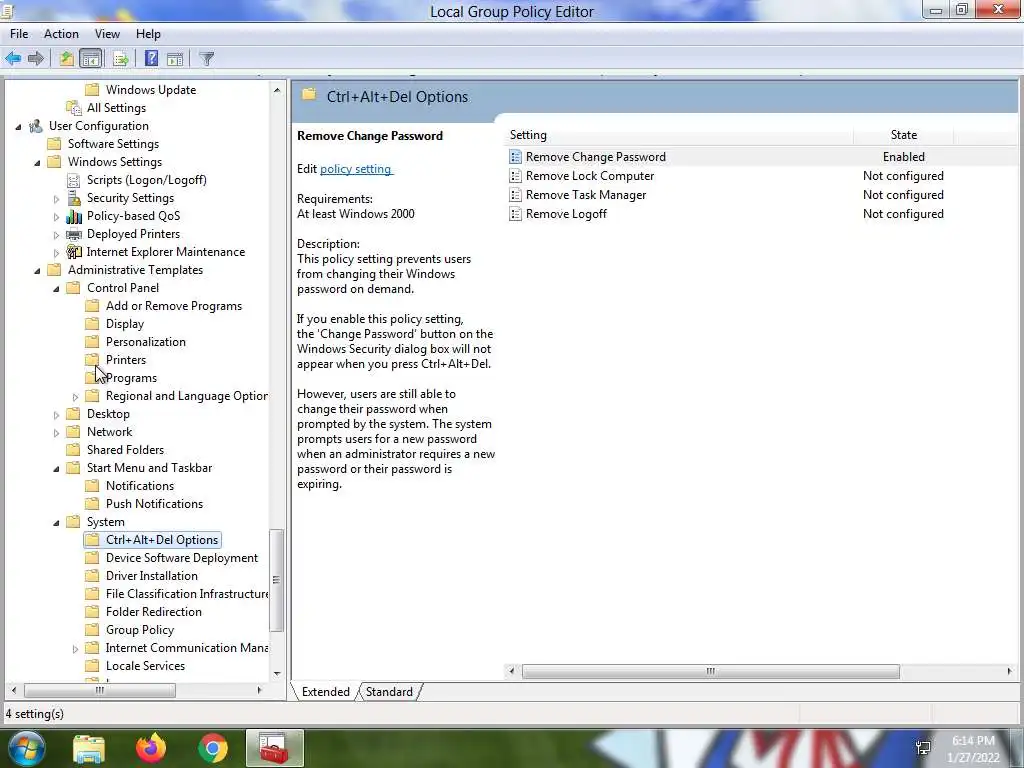Click the network icon in system tray
The width and height of the screenshot is (1024, 768).
(923, 748)
